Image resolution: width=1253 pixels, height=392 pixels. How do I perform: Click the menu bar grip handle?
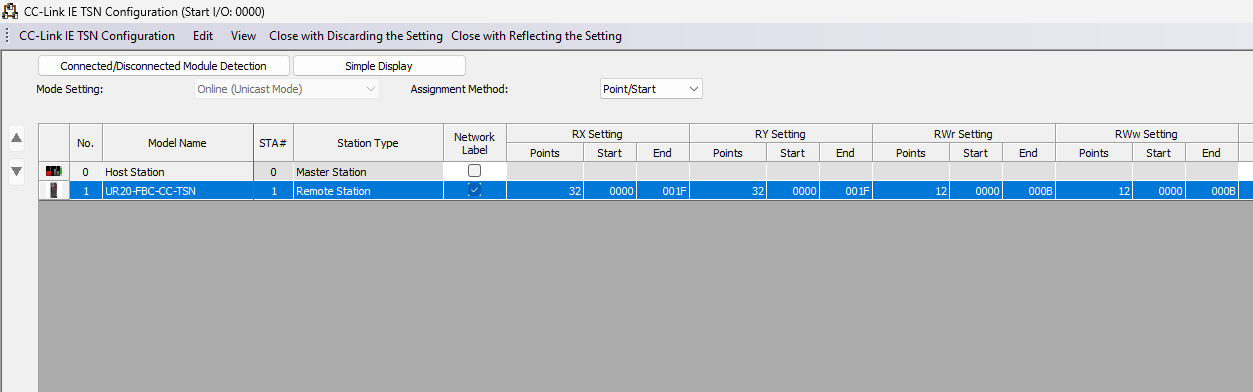(x=7, y=36)
